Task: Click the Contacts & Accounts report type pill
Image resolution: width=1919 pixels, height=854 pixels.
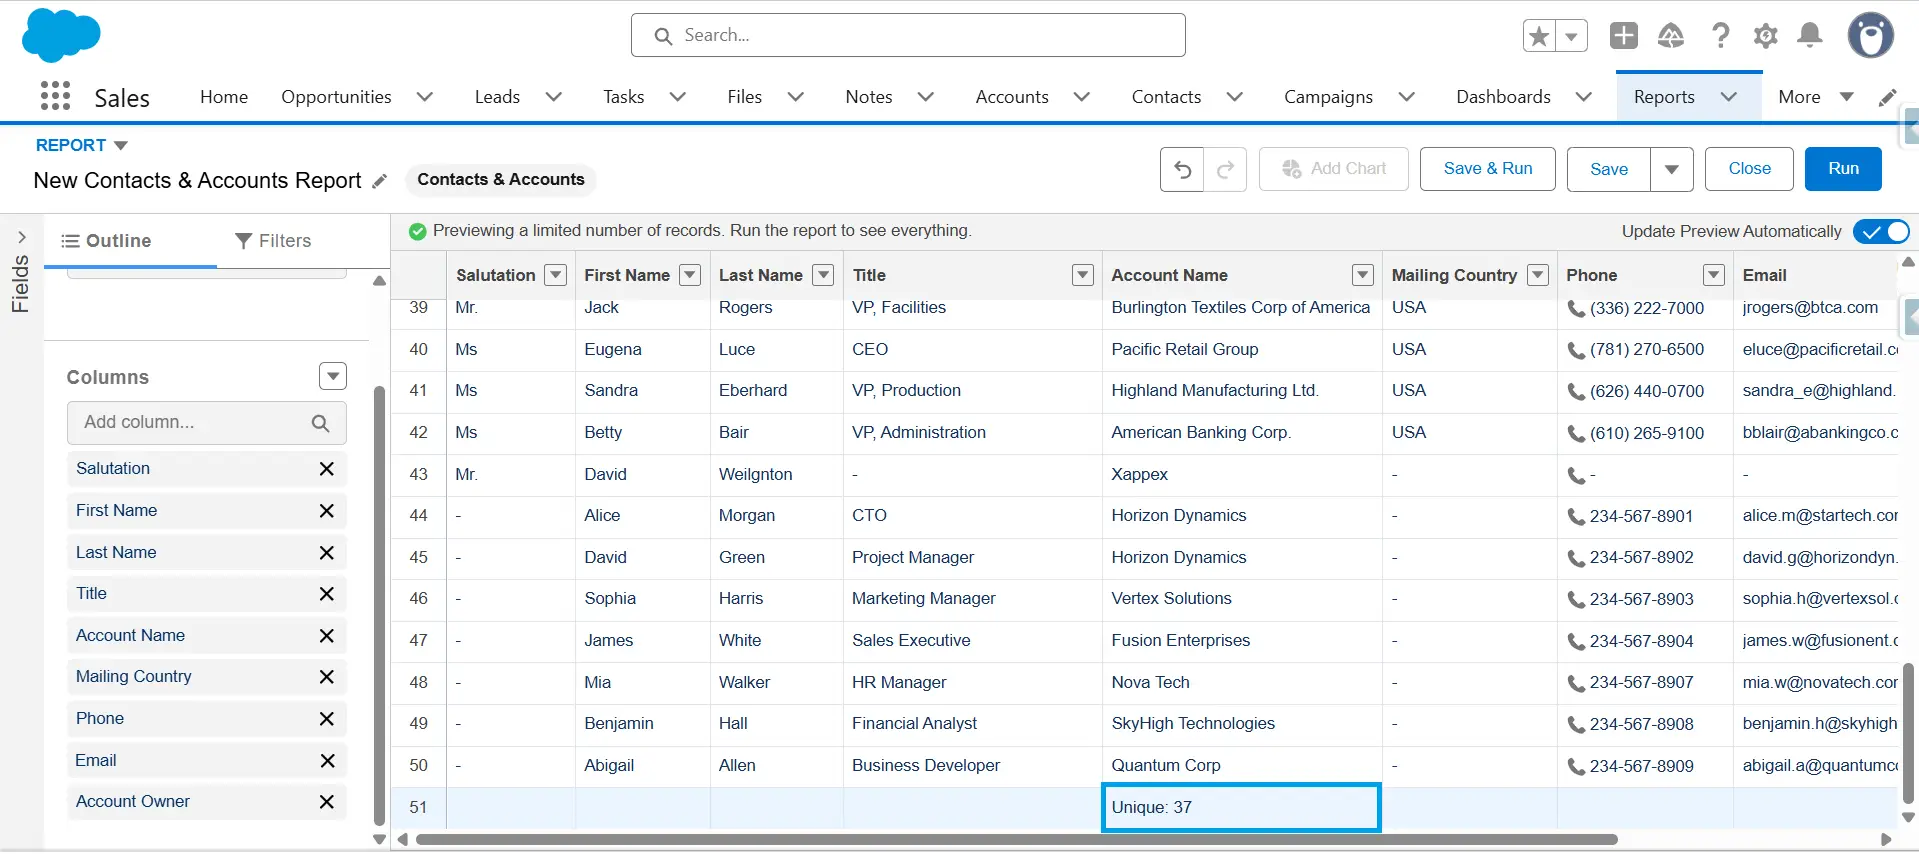Action: point(501,180)
